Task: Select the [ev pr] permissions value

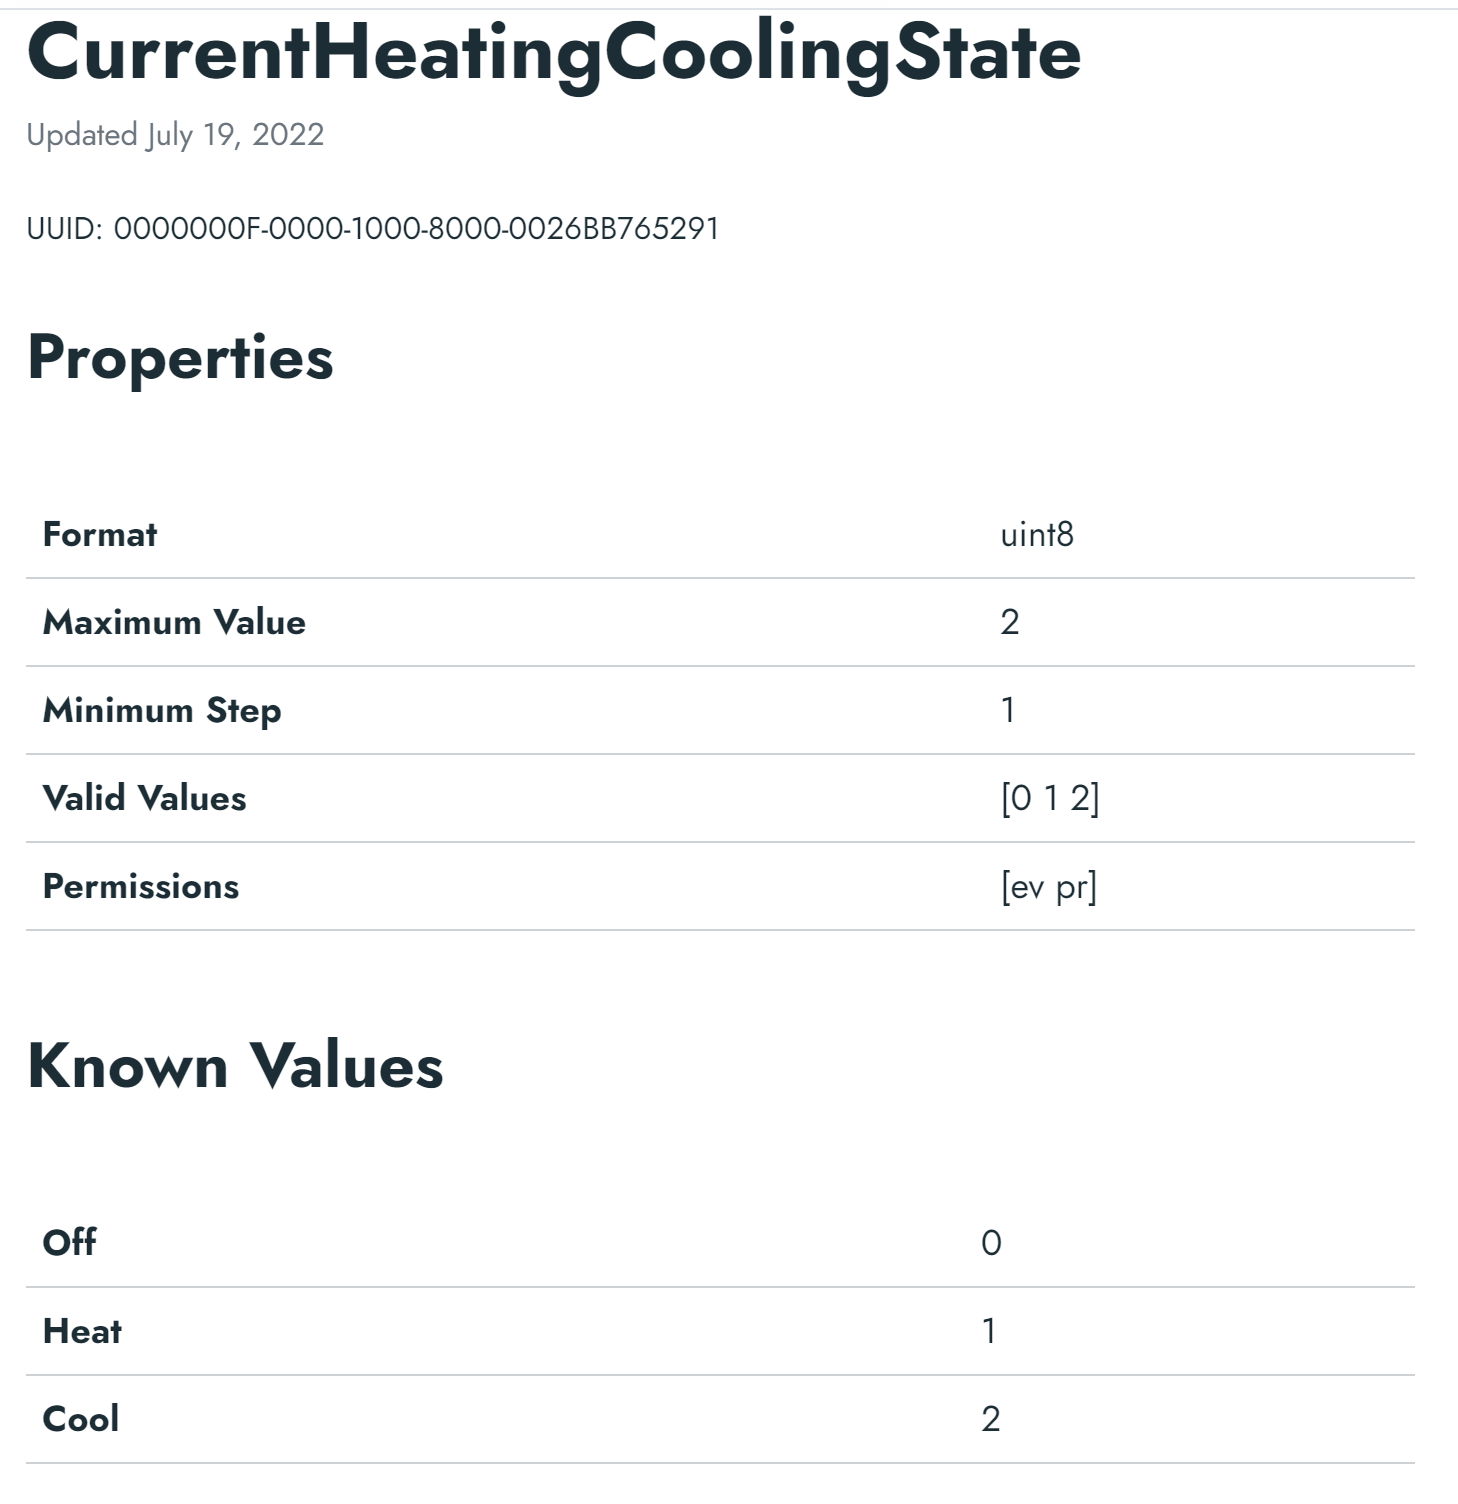Action: [x=1048, y=887]
